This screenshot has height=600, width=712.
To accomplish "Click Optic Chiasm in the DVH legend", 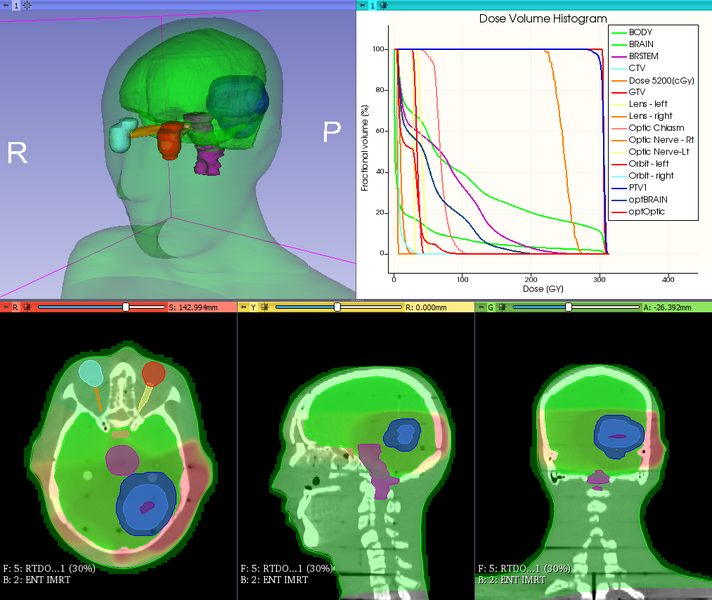I will point(656,128).
